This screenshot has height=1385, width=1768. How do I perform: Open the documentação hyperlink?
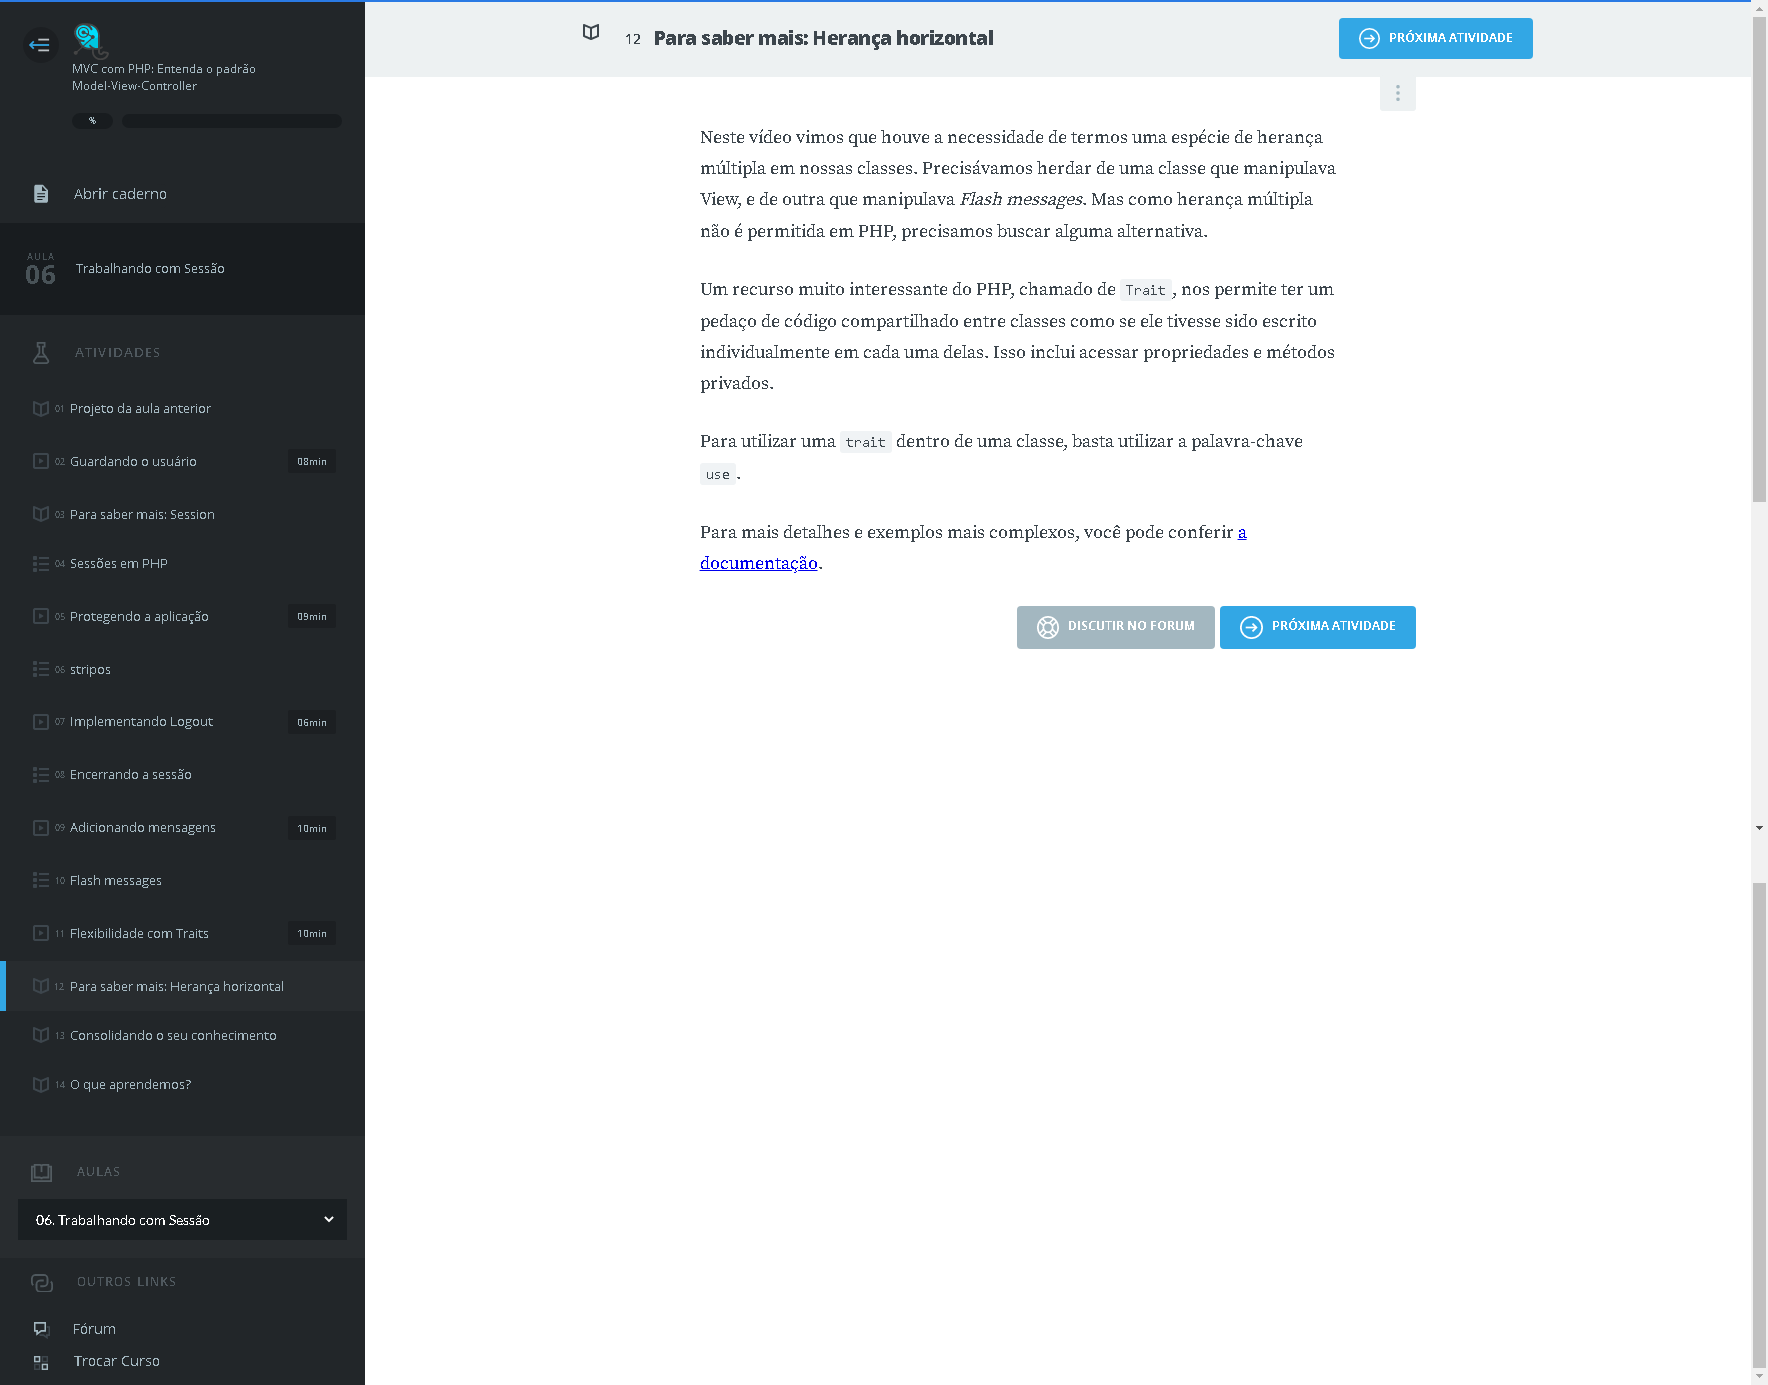coord(758,563)
